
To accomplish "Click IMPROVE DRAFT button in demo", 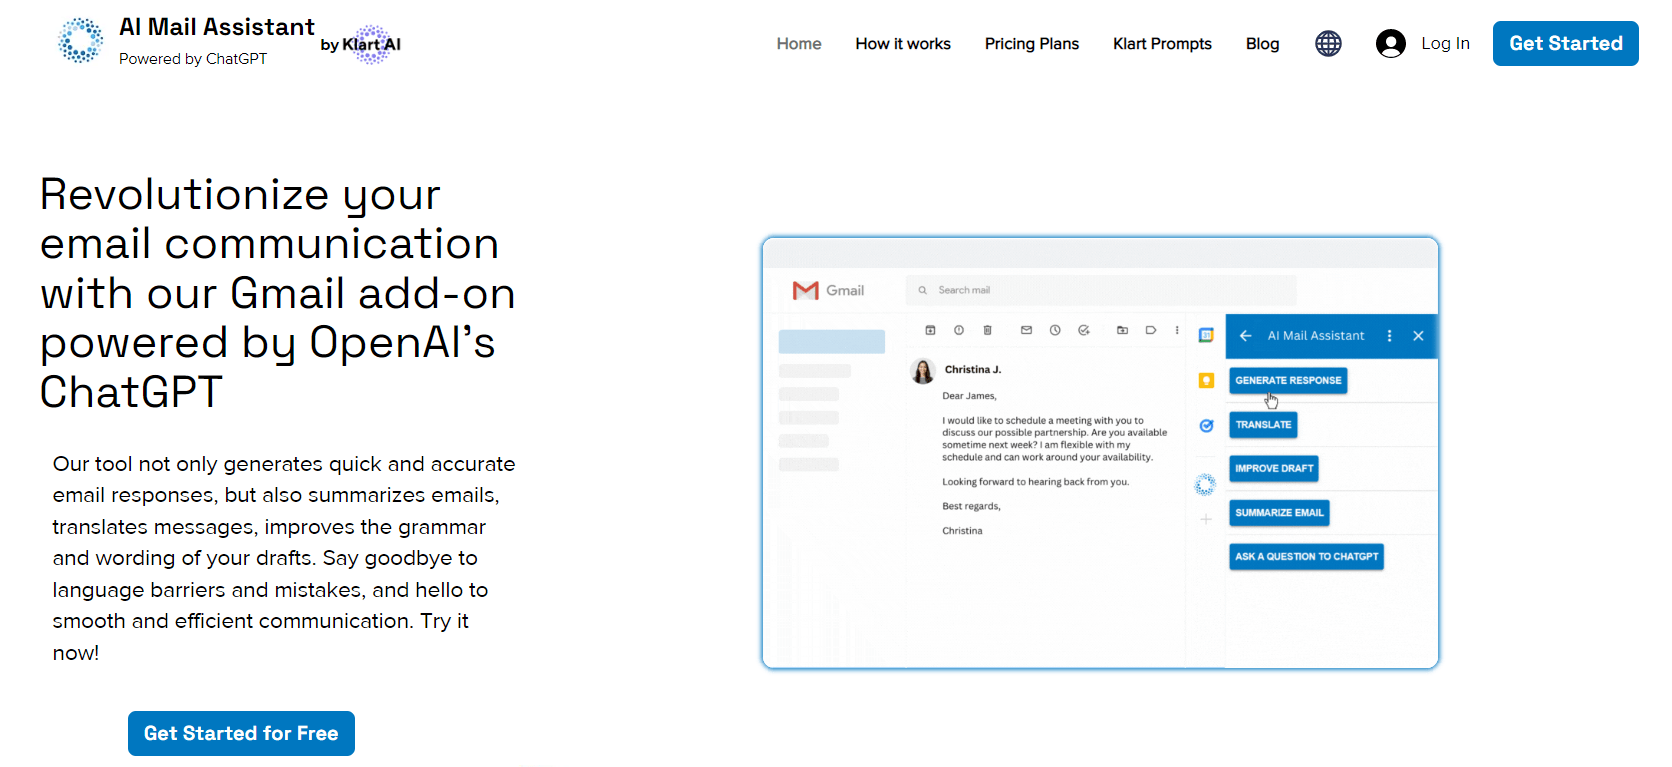I will coord(1274,468).
